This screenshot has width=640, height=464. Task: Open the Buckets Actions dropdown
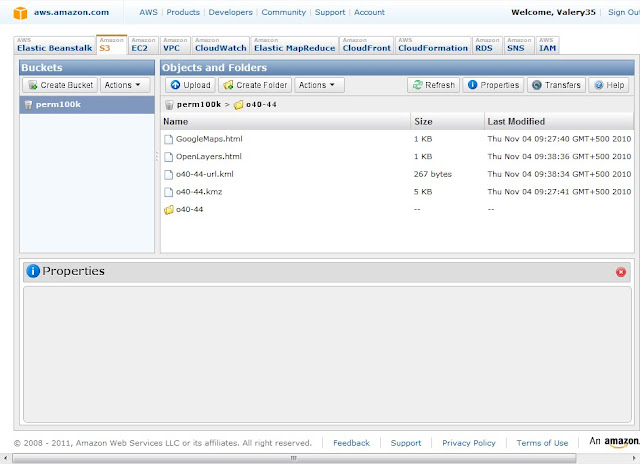125,85
